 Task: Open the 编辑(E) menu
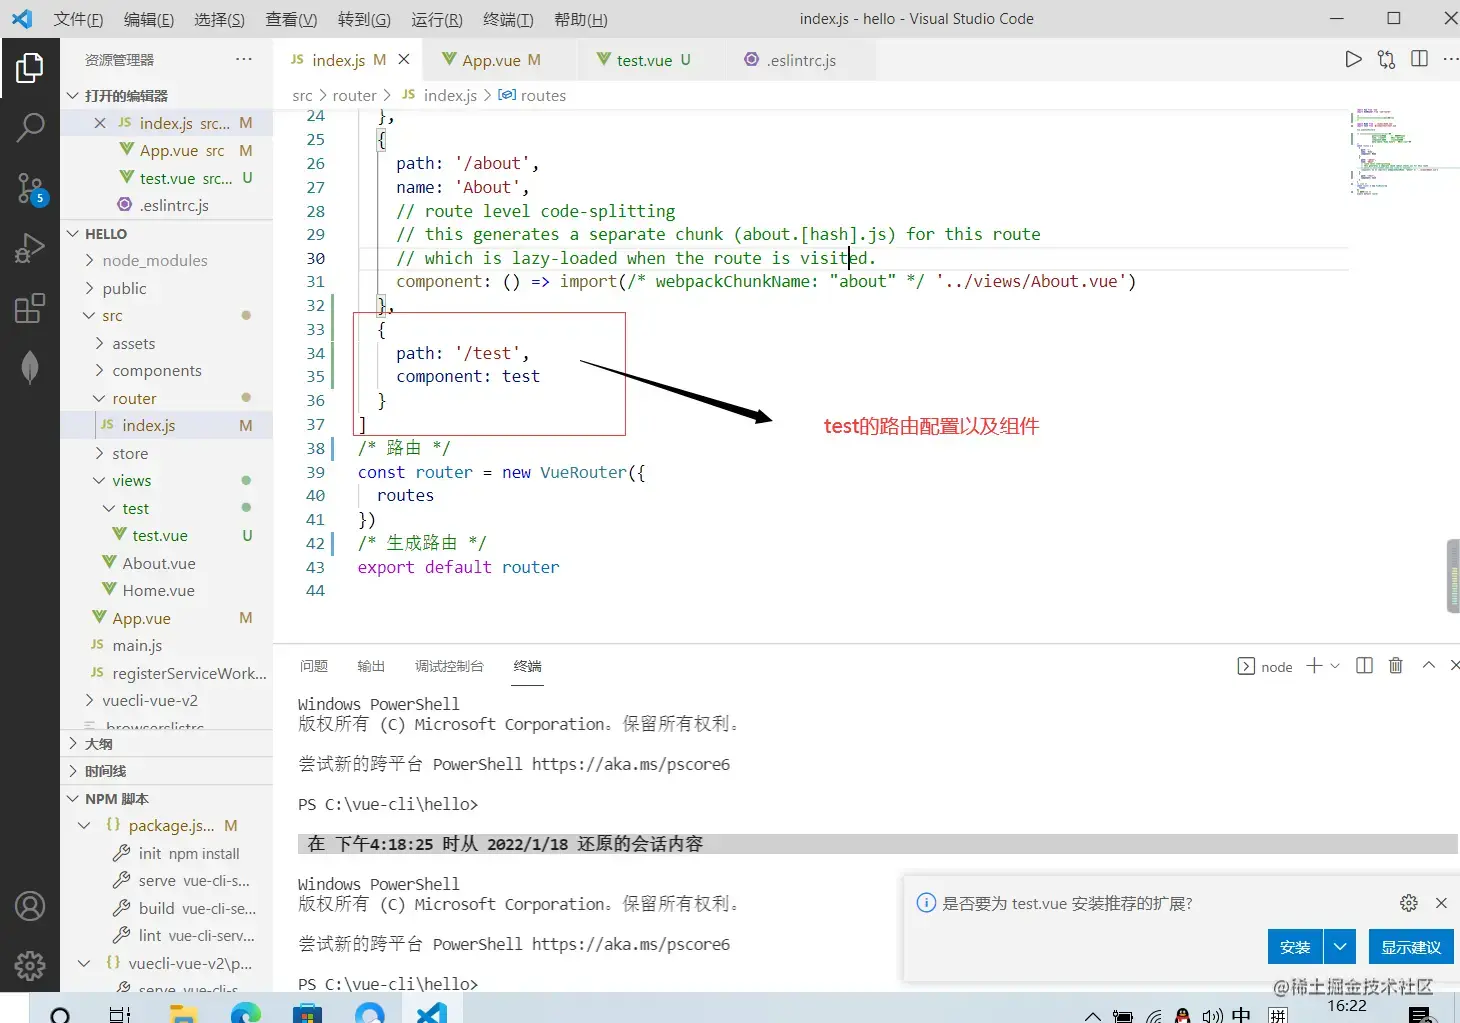pyautogui.click(x=149, y=19)
